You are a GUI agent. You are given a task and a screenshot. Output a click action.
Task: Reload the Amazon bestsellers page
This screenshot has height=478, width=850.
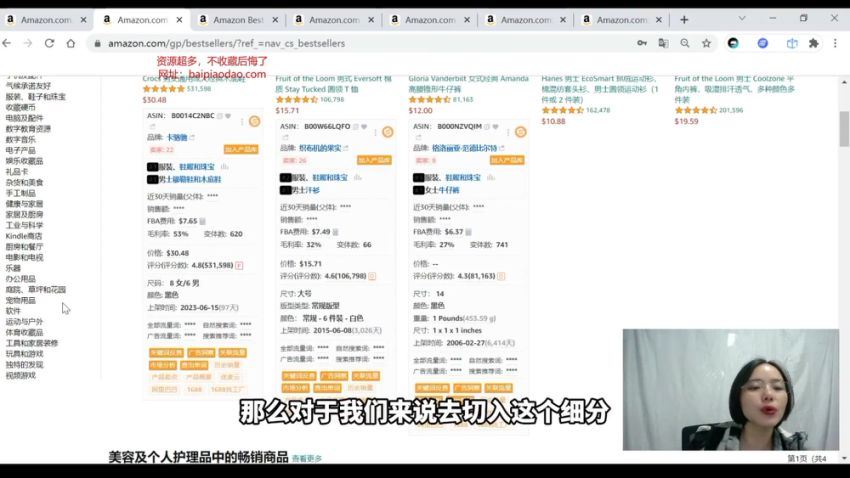pyautogui.click(x=49, y=43)
